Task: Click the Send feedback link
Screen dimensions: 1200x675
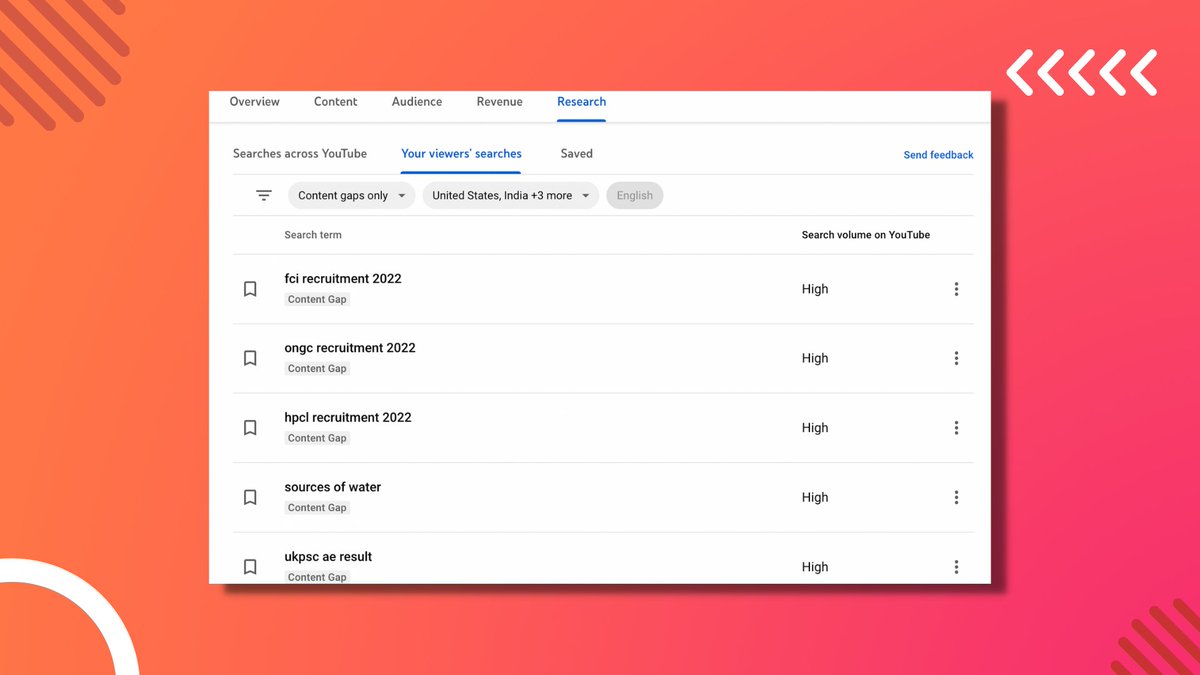Action: [x=938, y=155]
